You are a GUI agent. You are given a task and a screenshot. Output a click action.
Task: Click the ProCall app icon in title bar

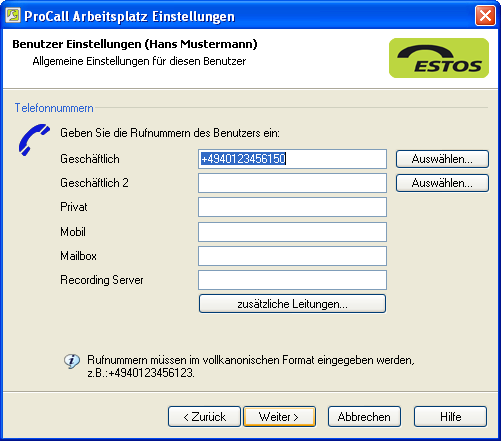pyautogui.click(x=13, y=15)
